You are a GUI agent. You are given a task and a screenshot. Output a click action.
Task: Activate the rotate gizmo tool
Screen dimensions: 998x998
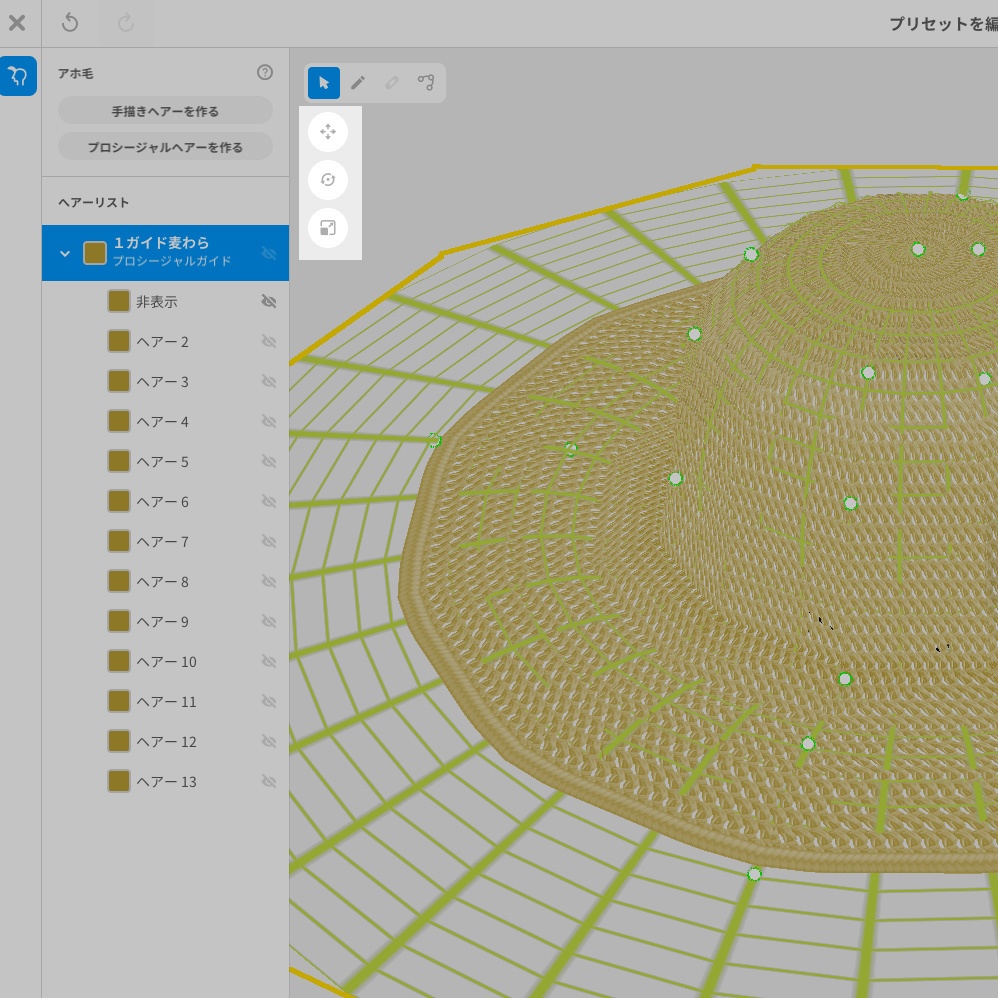tap(328, 180)
